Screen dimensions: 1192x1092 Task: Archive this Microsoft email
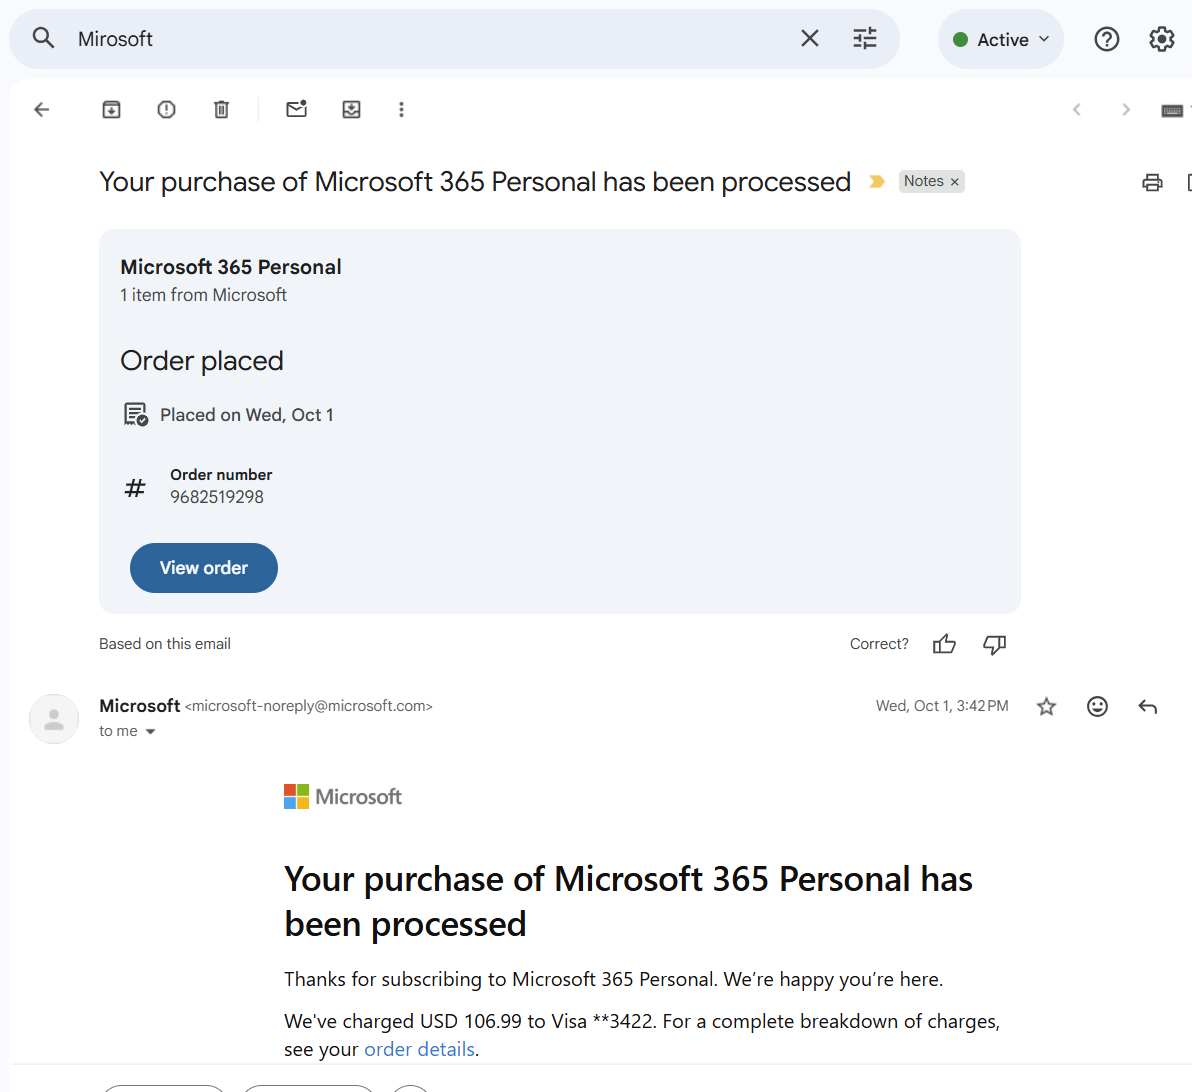coord(111,110)
